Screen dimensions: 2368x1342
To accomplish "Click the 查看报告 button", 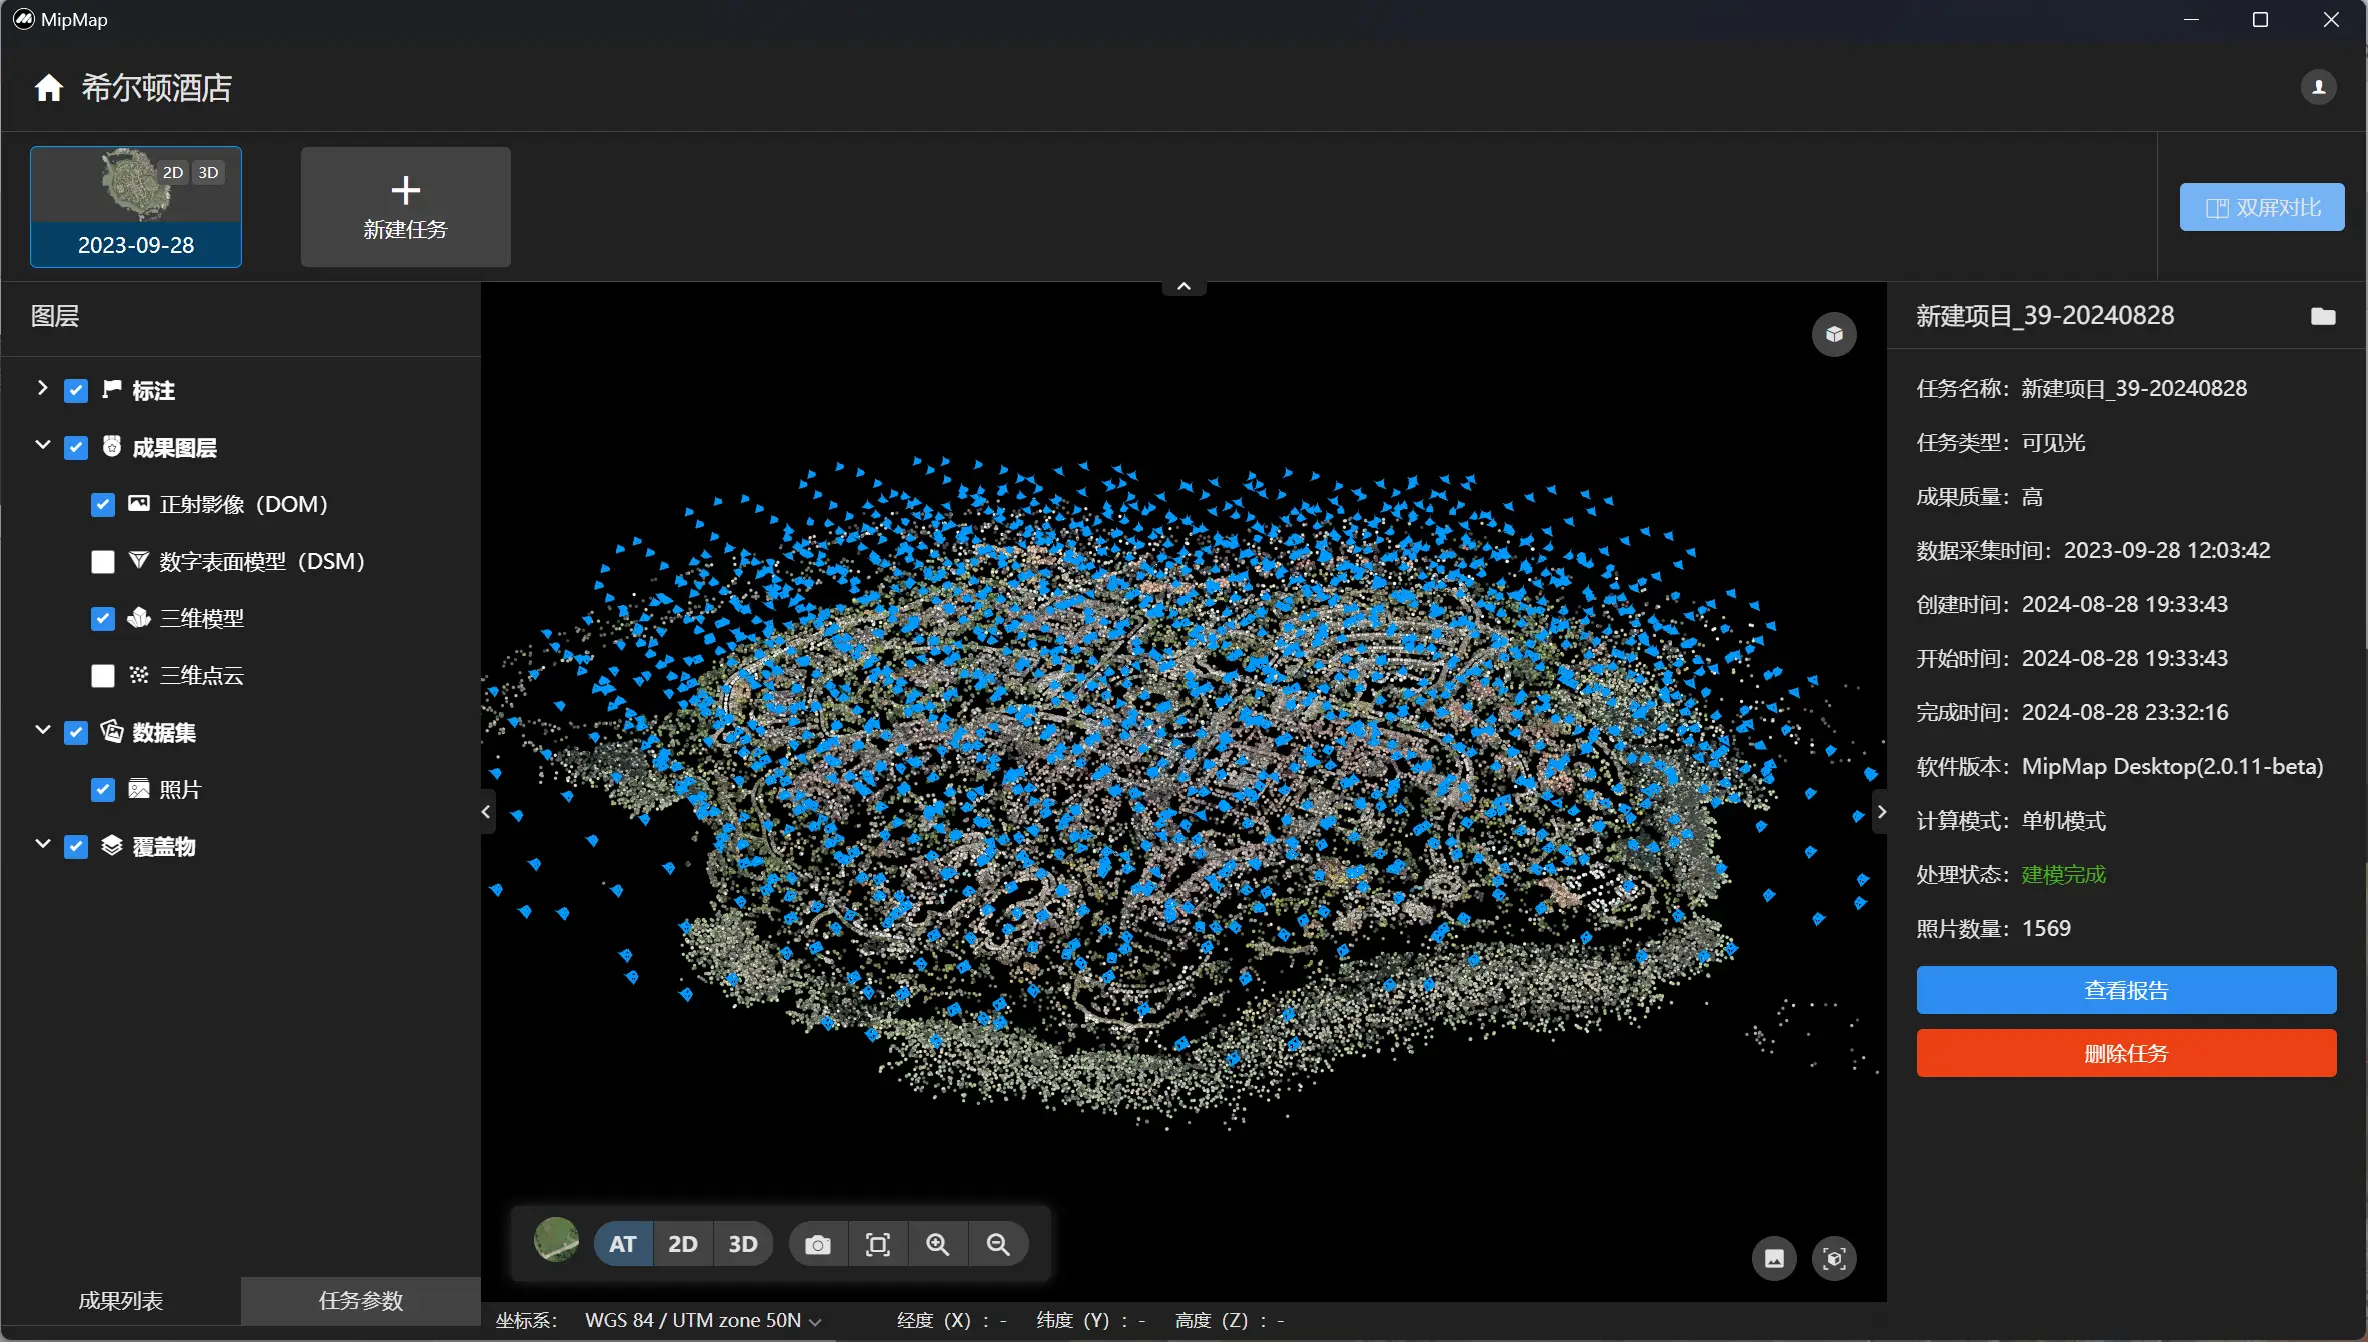I will coord(2125,990).
